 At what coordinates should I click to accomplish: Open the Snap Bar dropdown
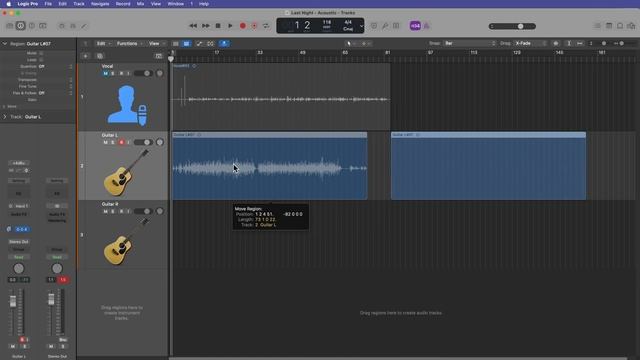[469, 43]
